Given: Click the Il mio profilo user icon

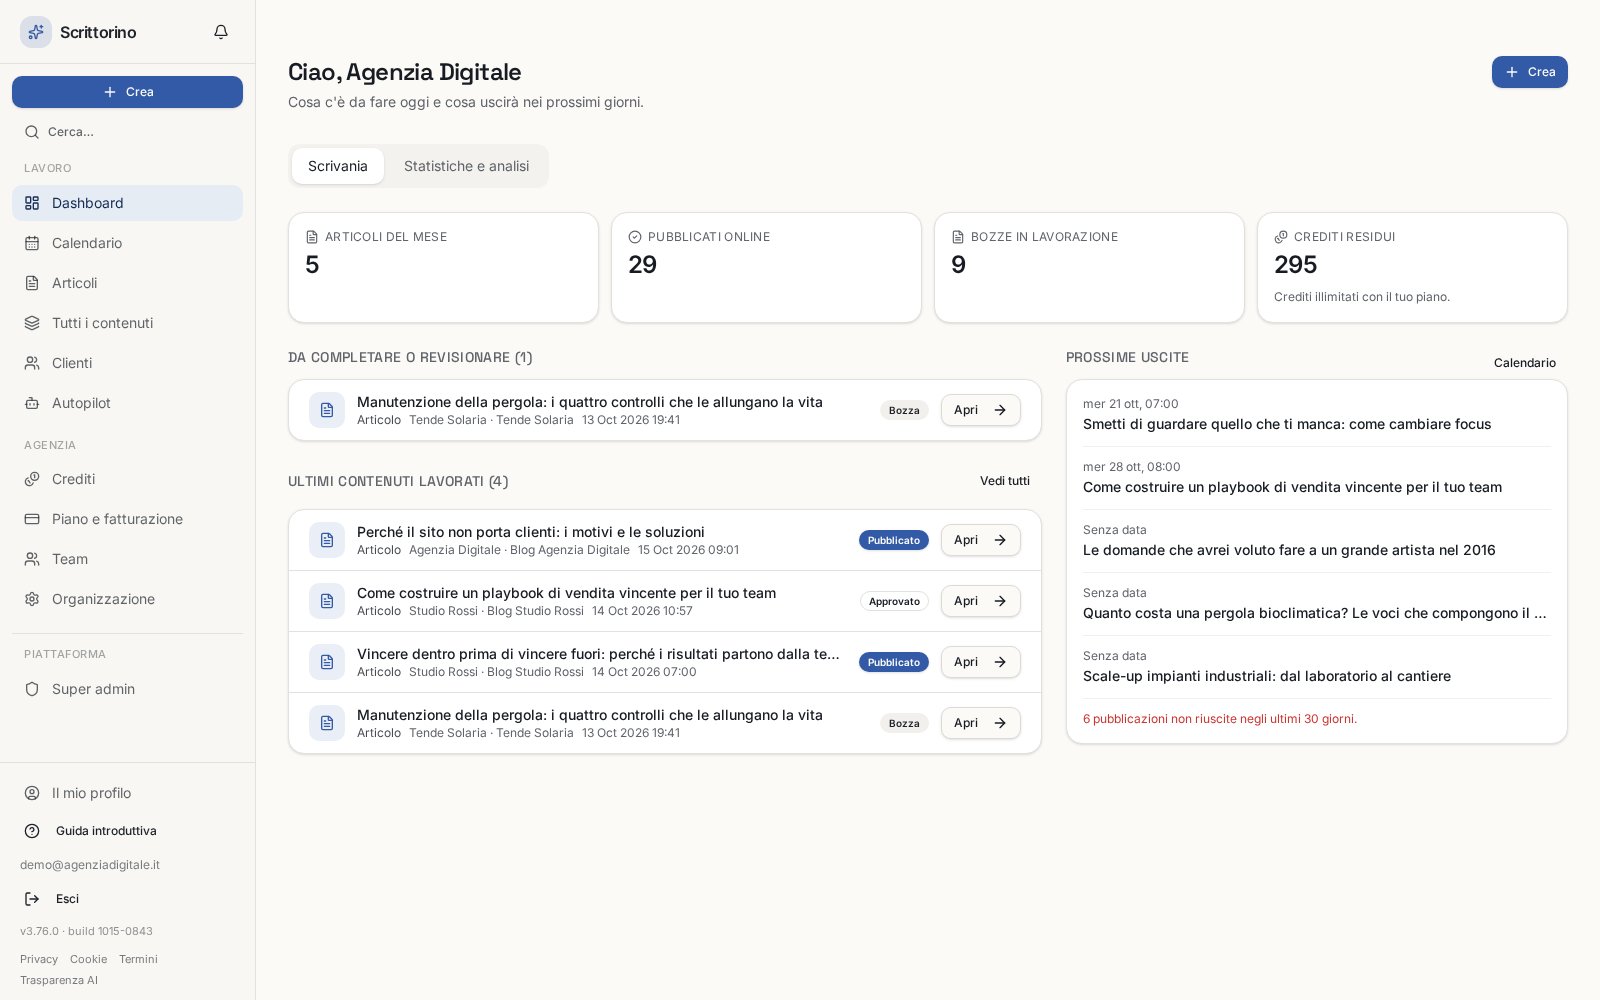Looking at the screenshot, I should tap(32, 793).
